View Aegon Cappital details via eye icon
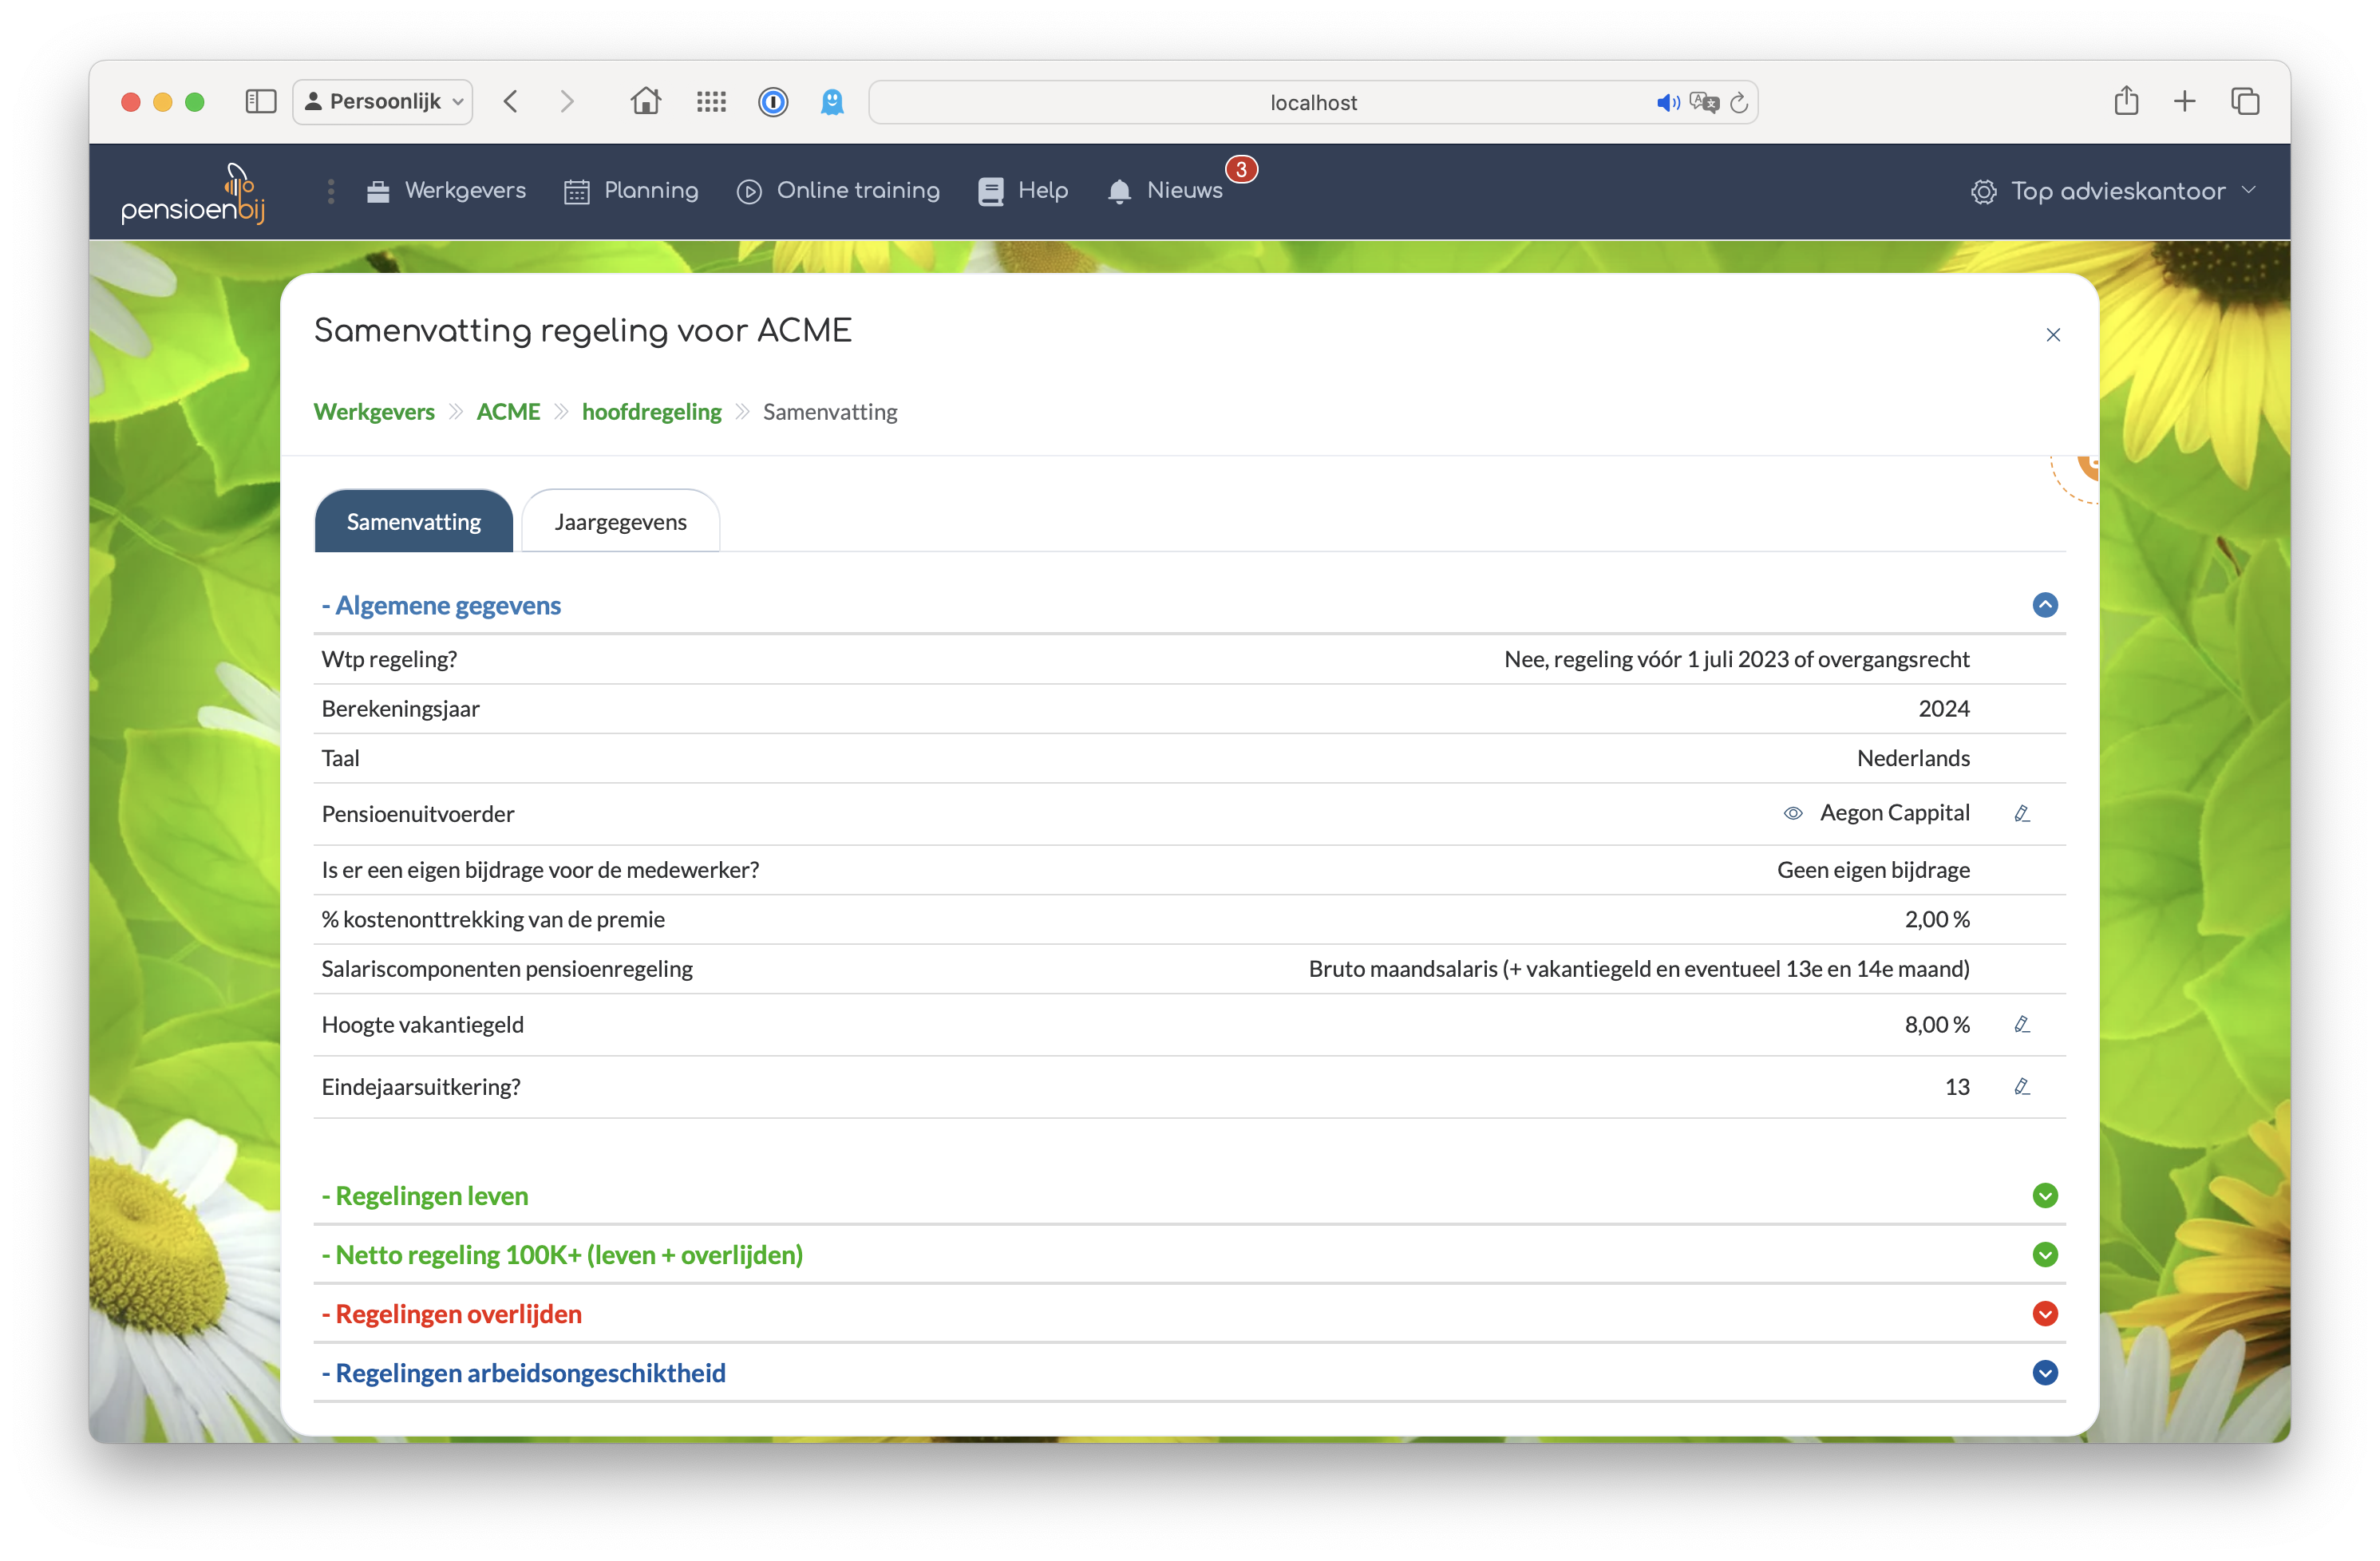Viewport: 2380px width, 1561px height. pyautogui.click(x=1792, y=813)
